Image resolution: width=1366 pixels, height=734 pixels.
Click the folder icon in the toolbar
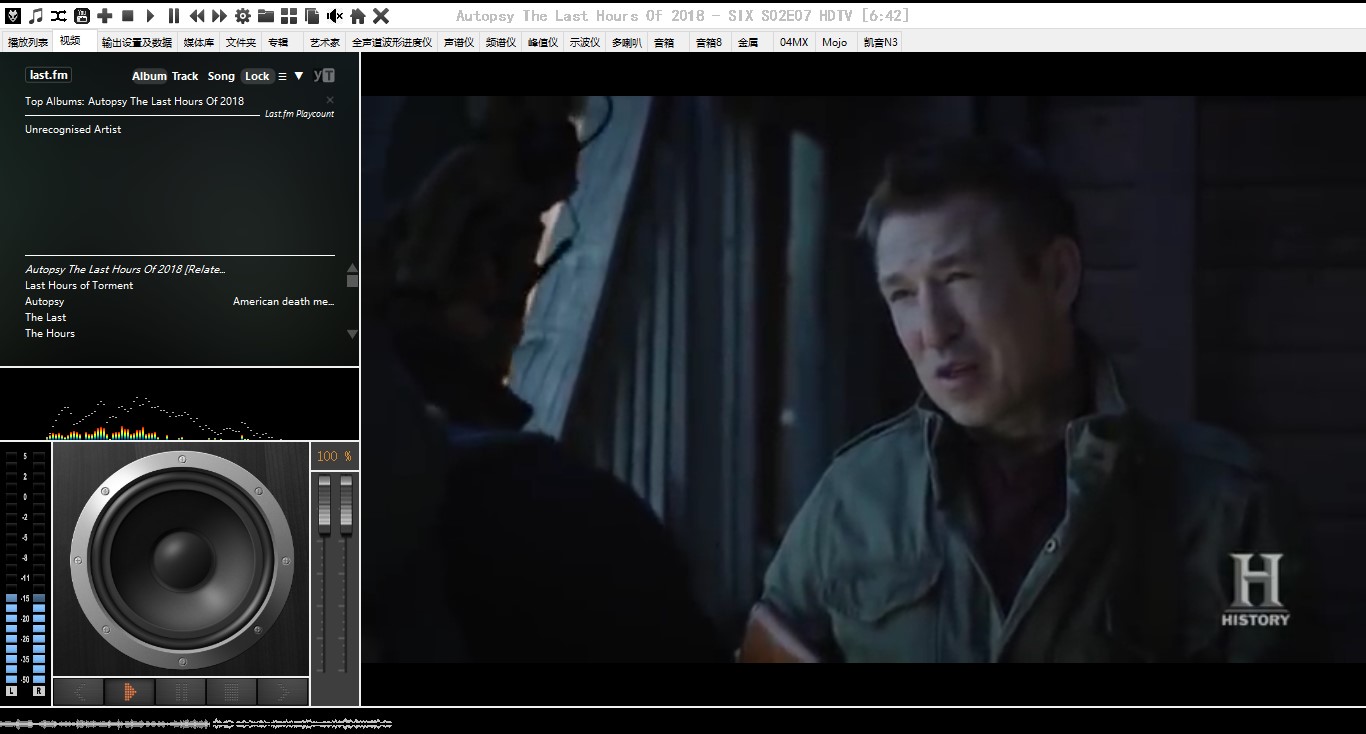[x=266, y=16]
